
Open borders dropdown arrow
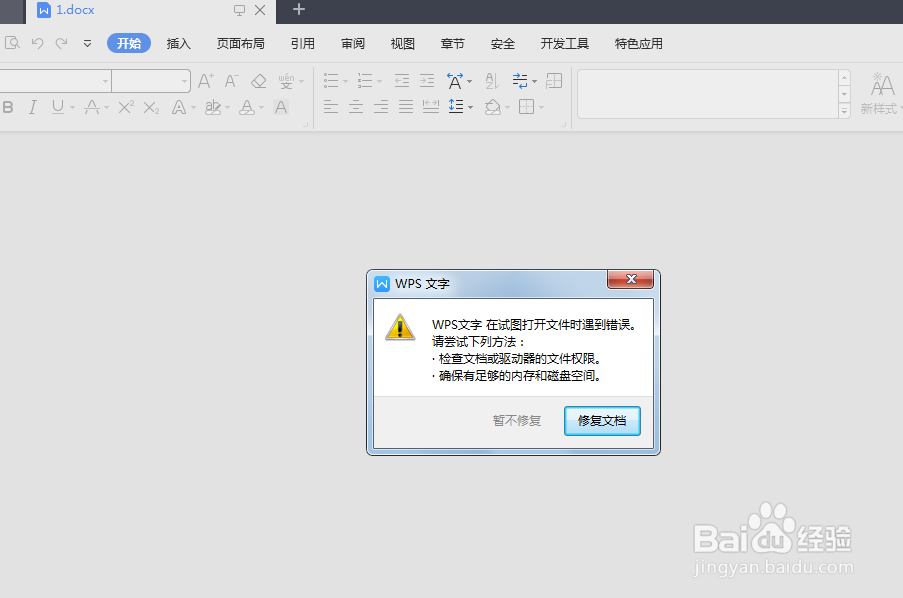[541, 108]
